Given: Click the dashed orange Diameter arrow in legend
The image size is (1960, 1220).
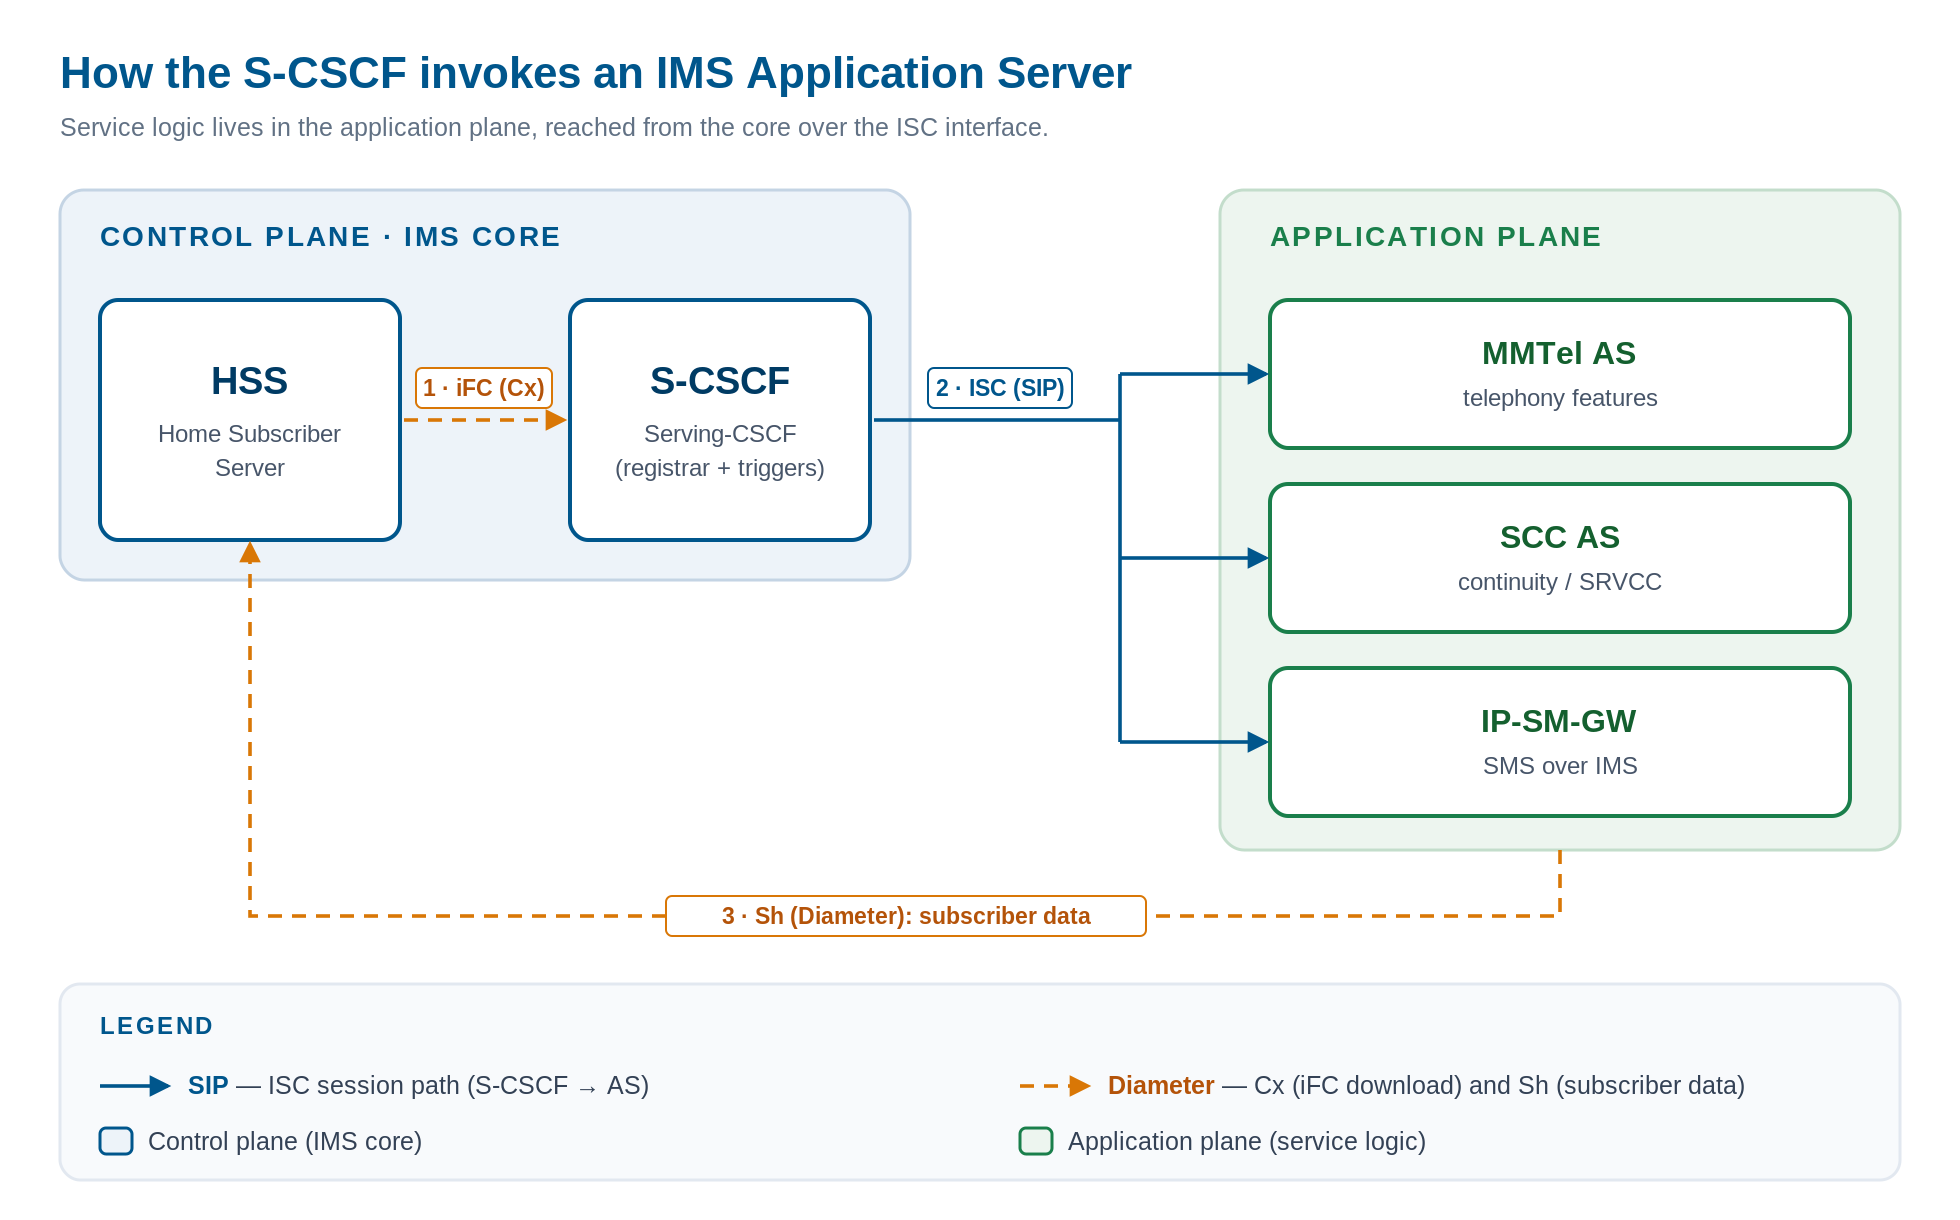Looking at the screenshot, I should 1056,1086.
